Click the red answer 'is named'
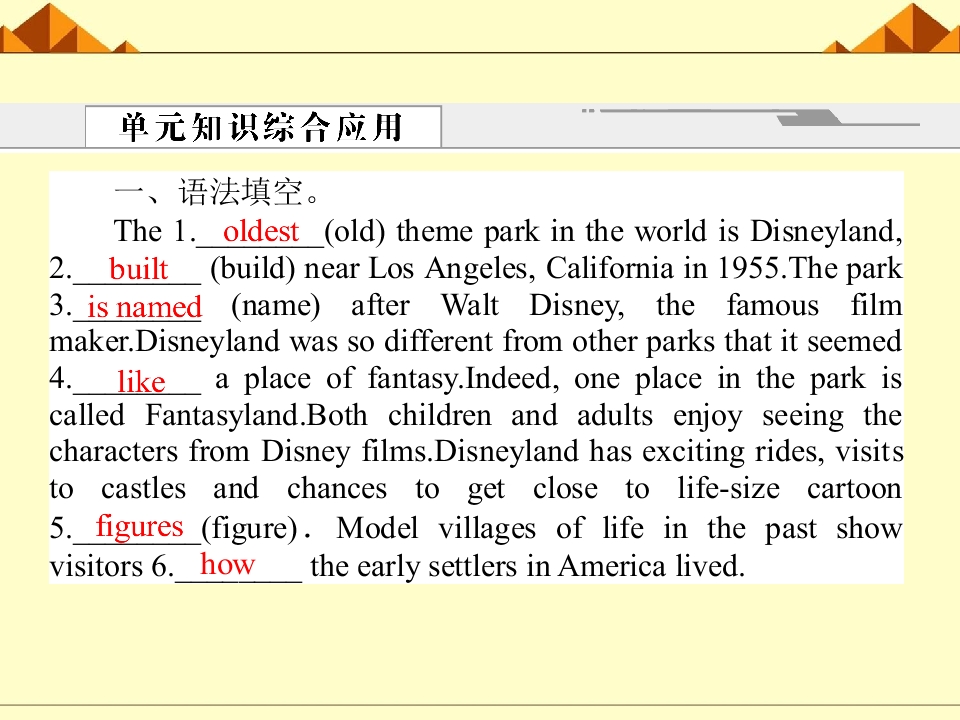Screen dimensions: 960x720 point(144,306)
